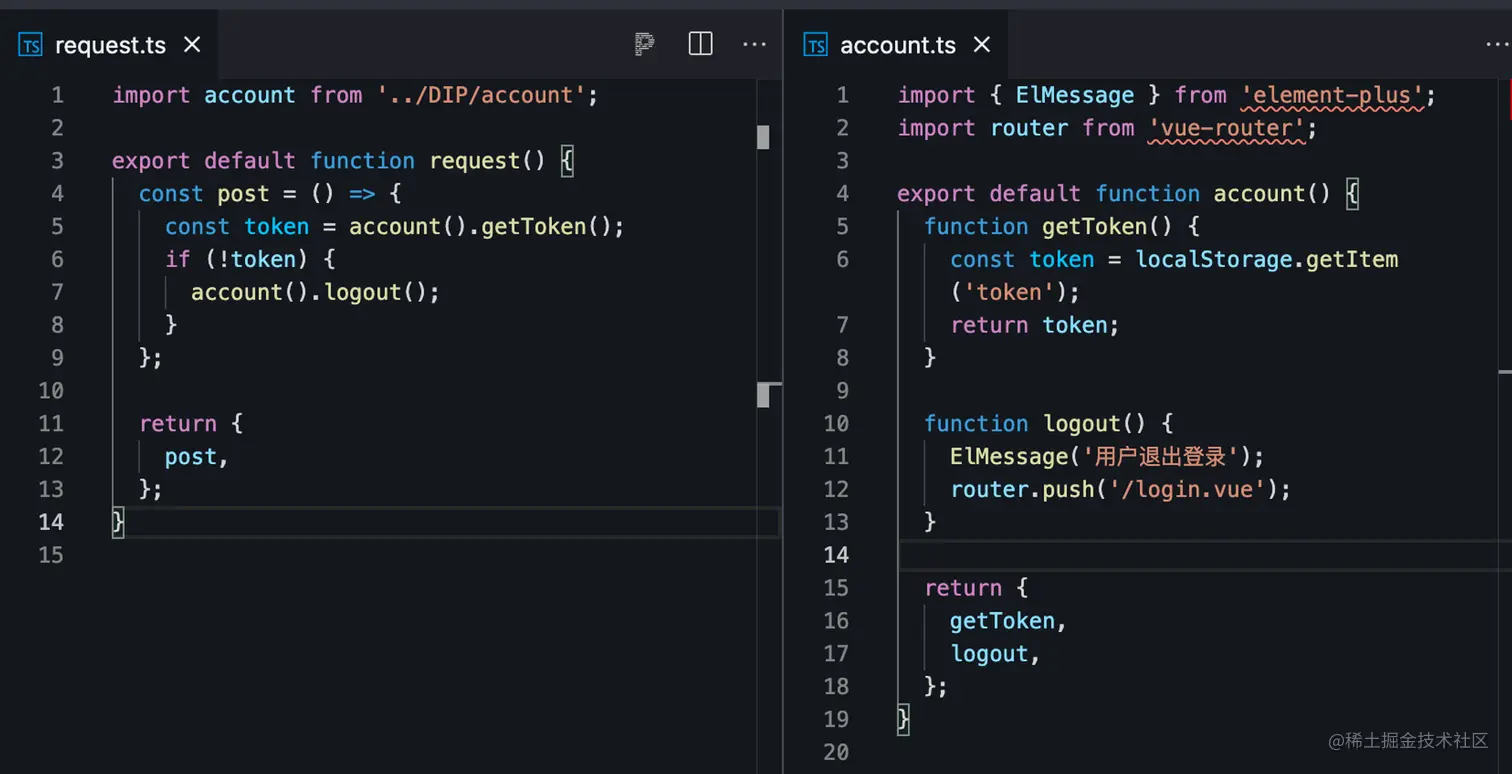Click the 'if (!token) {' line
The image size is (1512, 774).
point(250,260)
